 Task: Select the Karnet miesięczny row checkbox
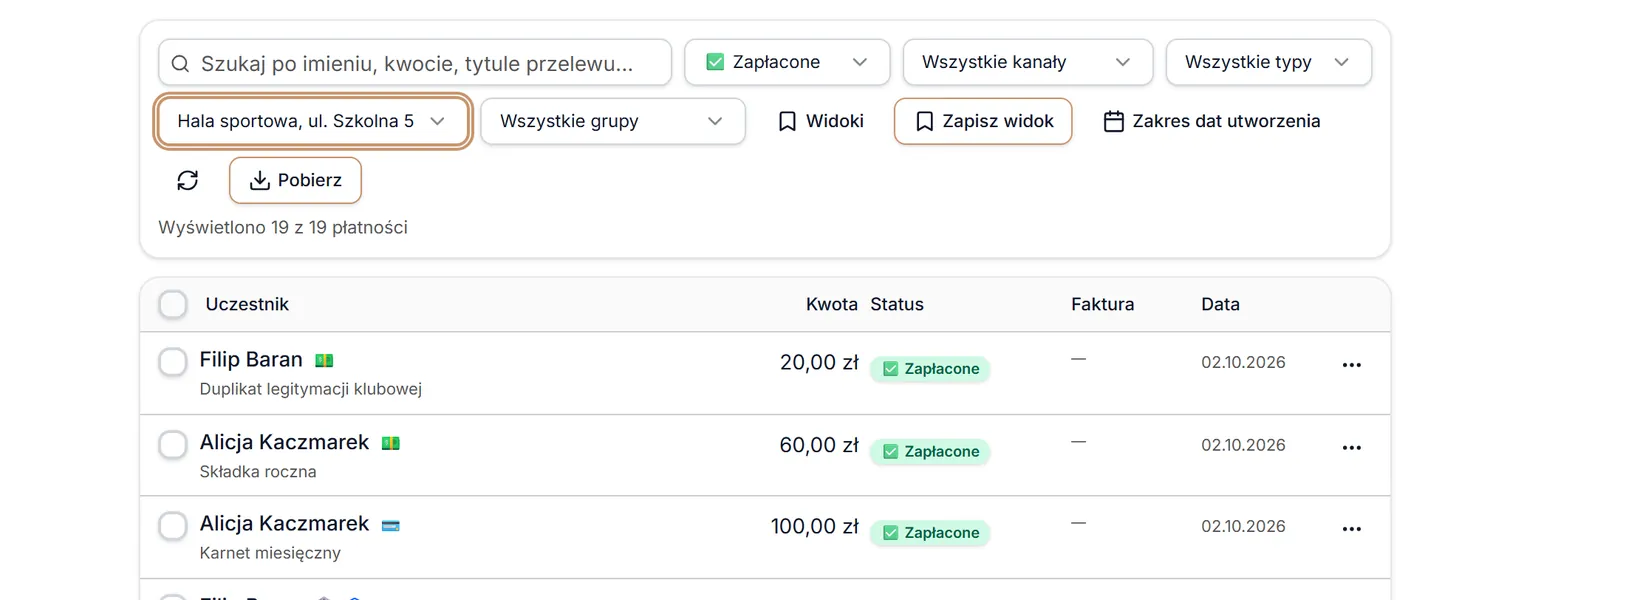(x=173, y=526)
